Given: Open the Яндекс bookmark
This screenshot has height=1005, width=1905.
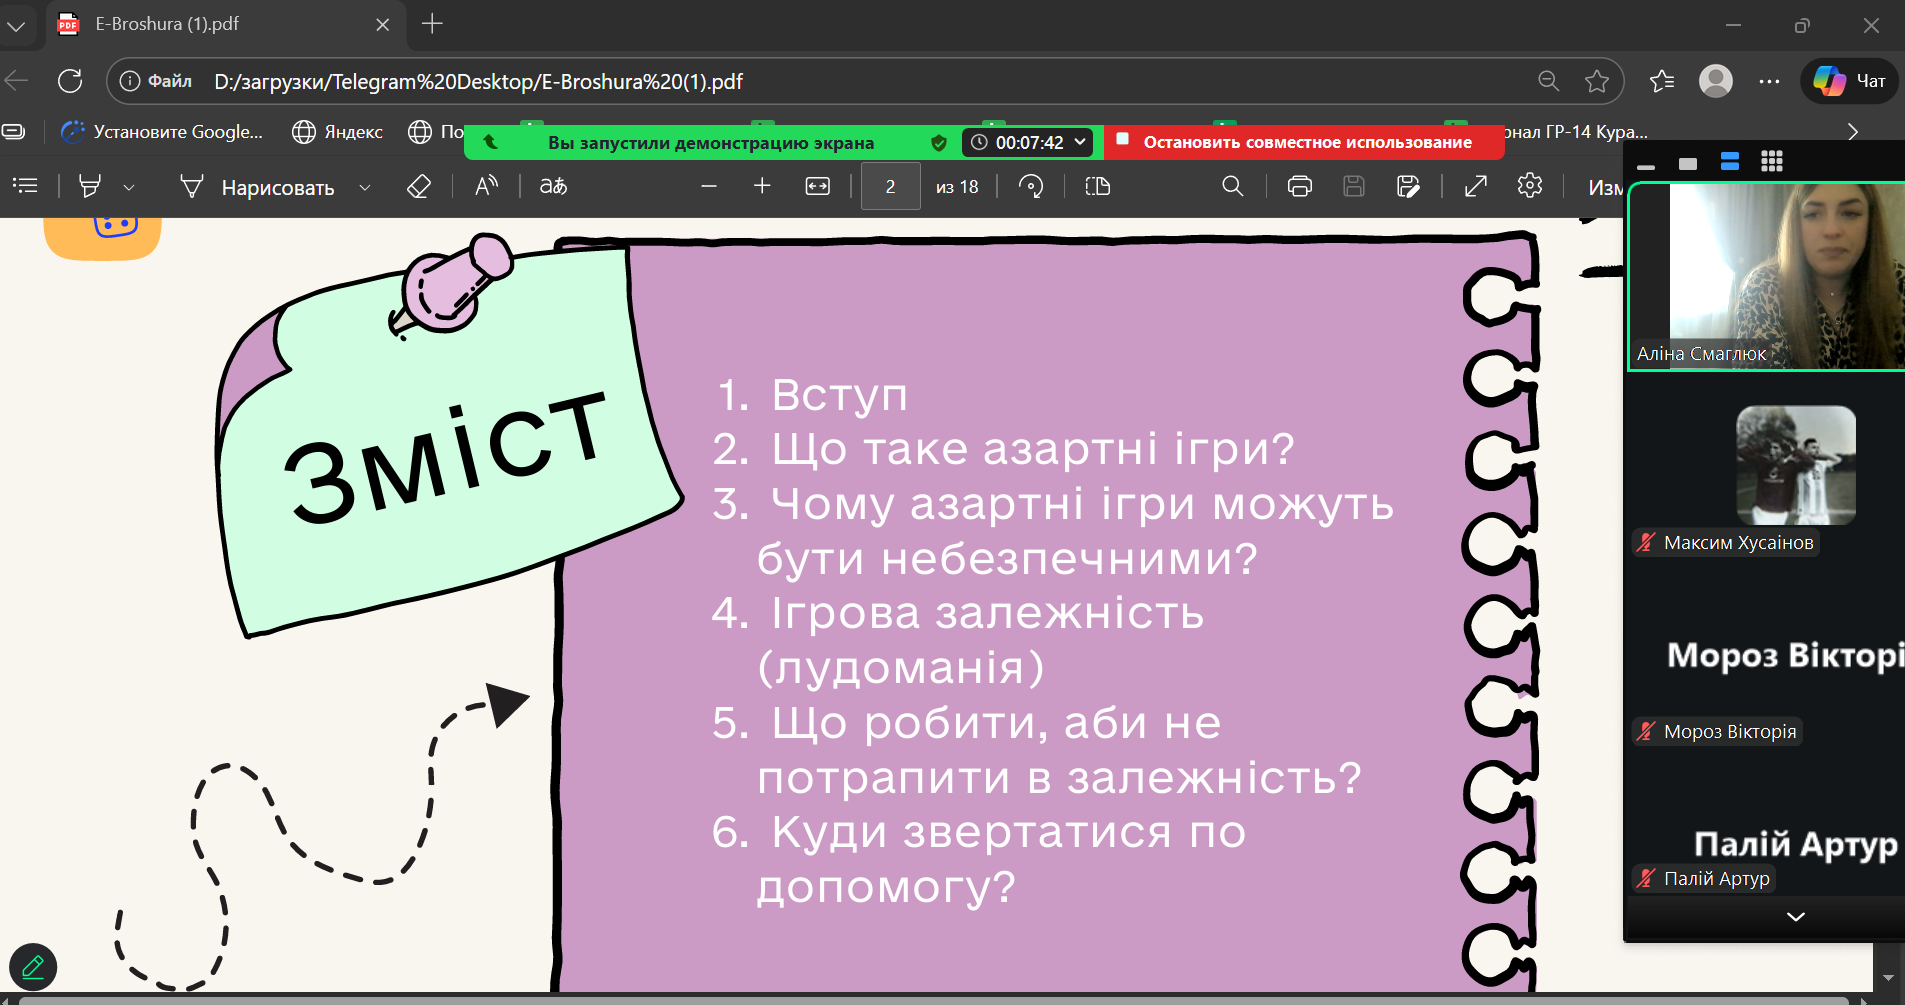Looking at the screenshot, I should click(x=338, y=132).
